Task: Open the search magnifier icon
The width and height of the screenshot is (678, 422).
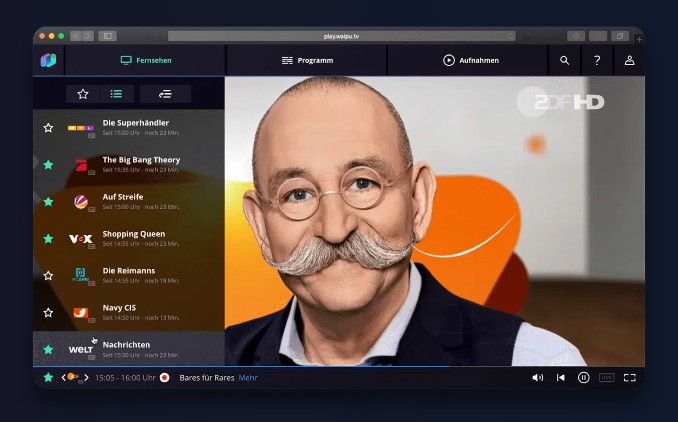Action: click(564, 61)
